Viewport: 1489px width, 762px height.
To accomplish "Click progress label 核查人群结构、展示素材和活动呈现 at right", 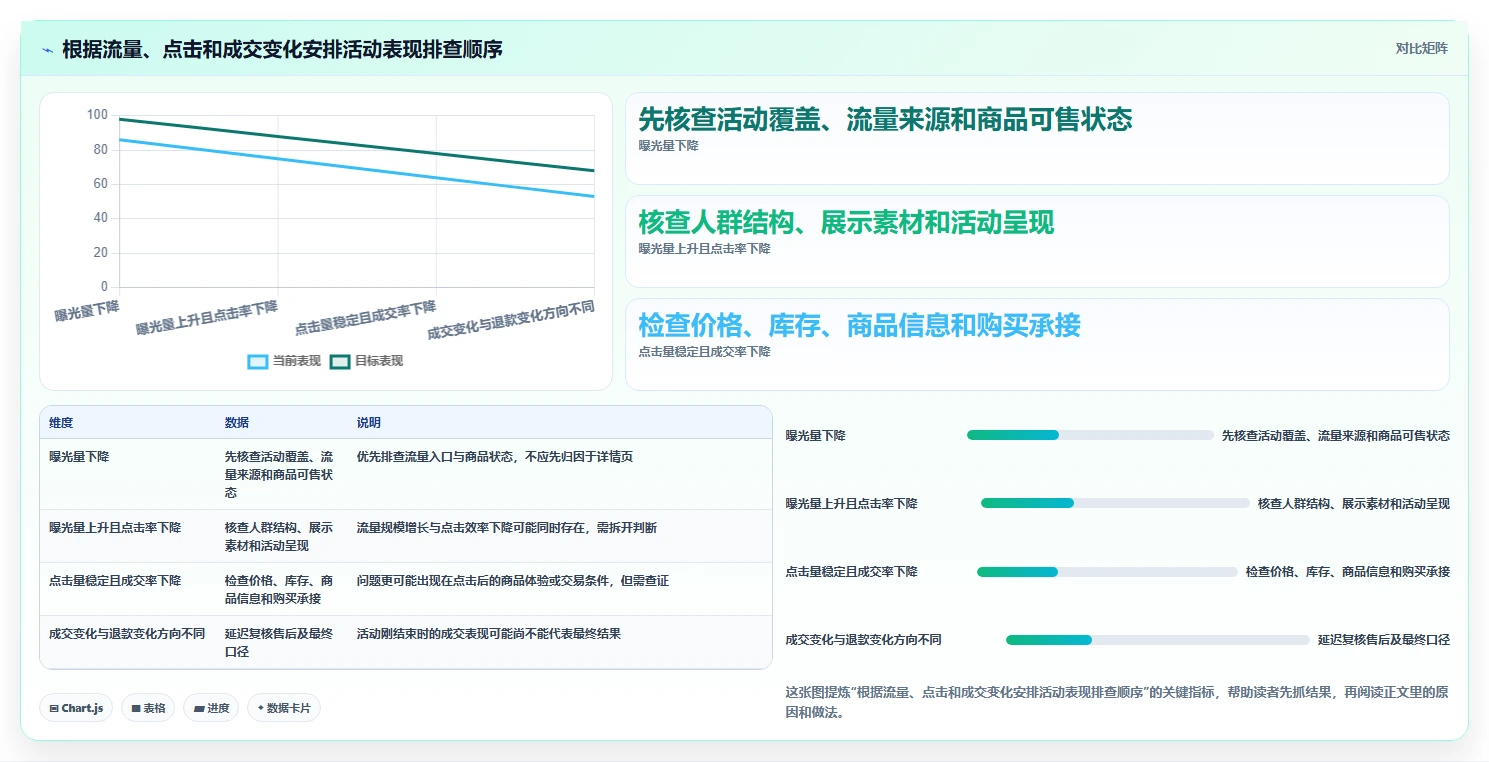I will pyautogui.click(x=1354, y=503).
